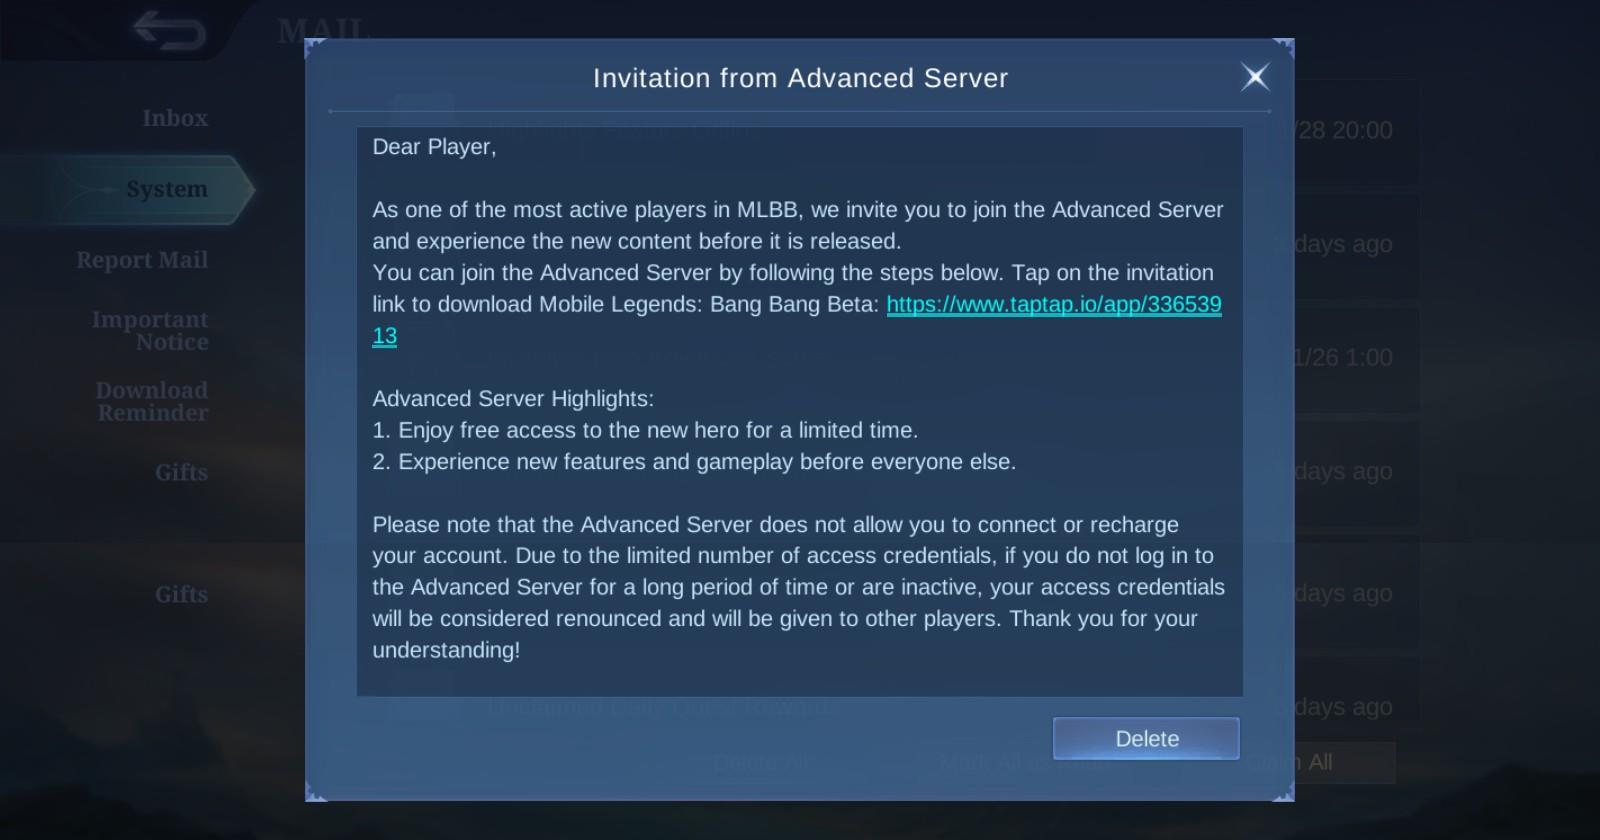Click the MAIL page heading
This screenshot has width=1600, height=840.
(323, 30)
